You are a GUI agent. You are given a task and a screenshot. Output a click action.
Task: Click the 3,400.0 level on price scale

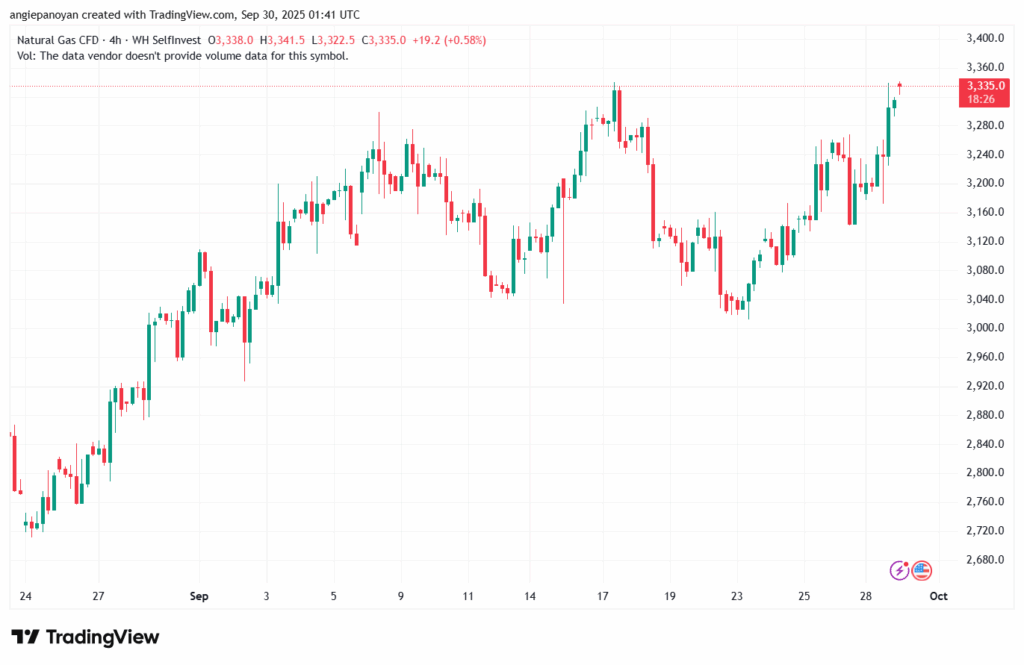pyautogui.click(x=985, y=38)
